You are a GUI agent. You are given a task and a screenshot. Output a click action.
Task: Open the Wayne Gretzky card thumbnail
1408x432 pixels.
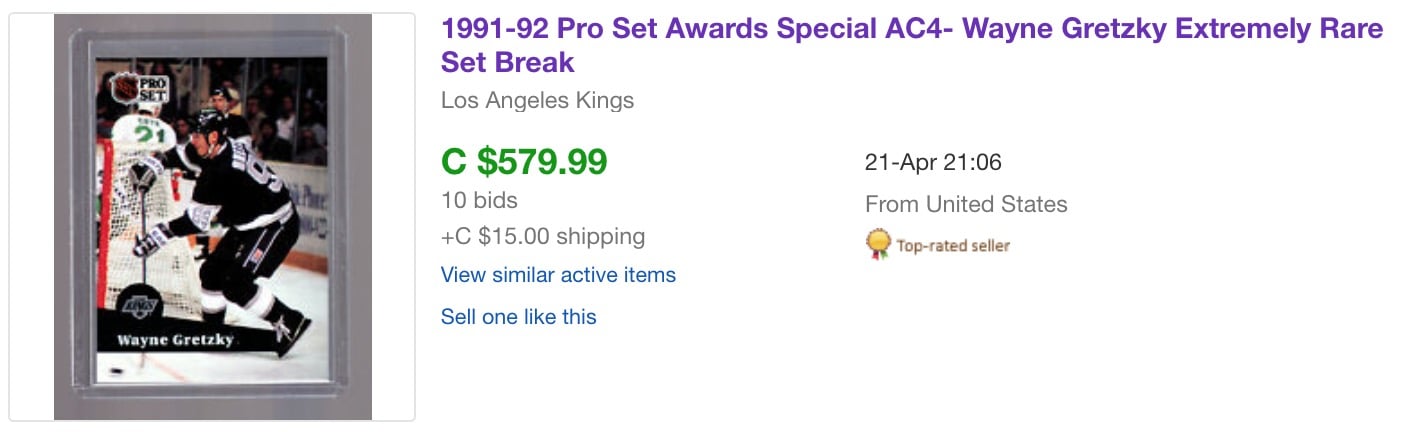[212, 217]
